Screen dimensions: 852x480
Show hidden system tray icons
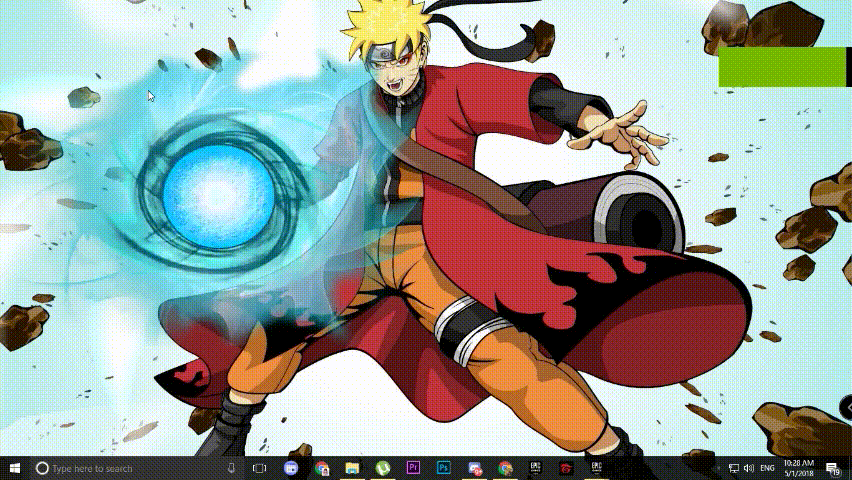click(x=718, y=468)
